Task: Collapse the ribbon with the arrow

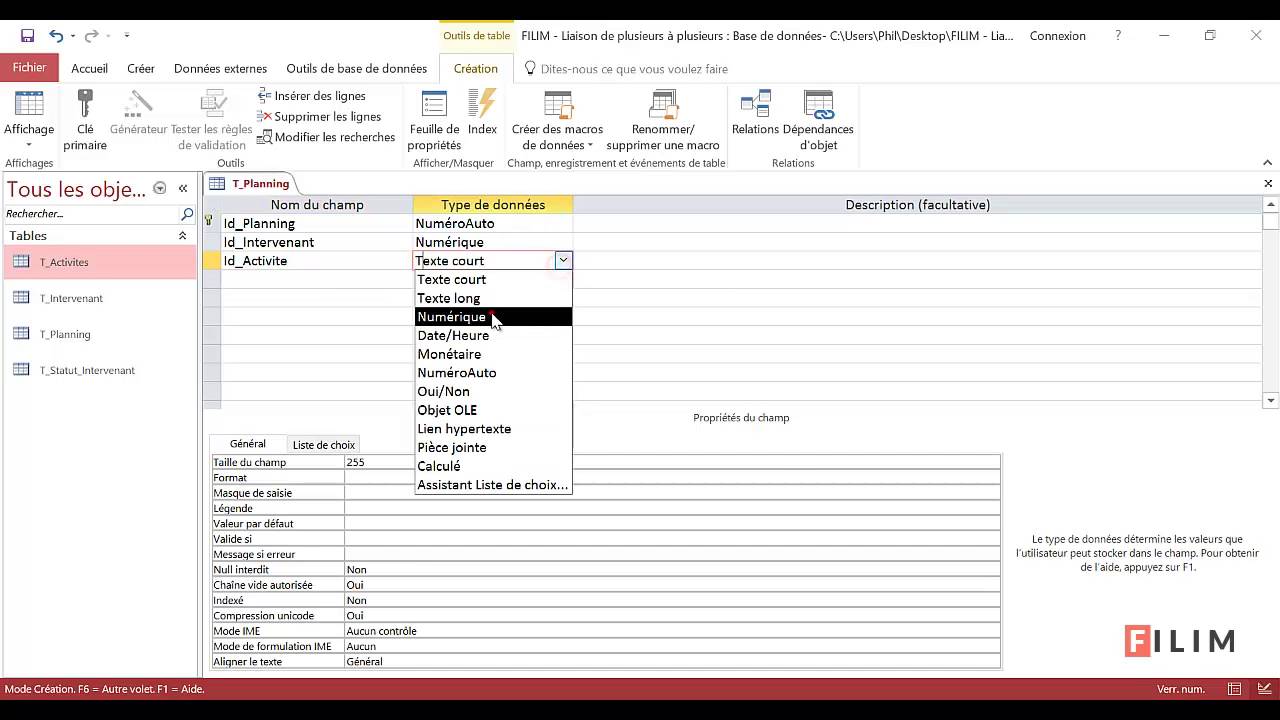Action: tap(1268, 163)
